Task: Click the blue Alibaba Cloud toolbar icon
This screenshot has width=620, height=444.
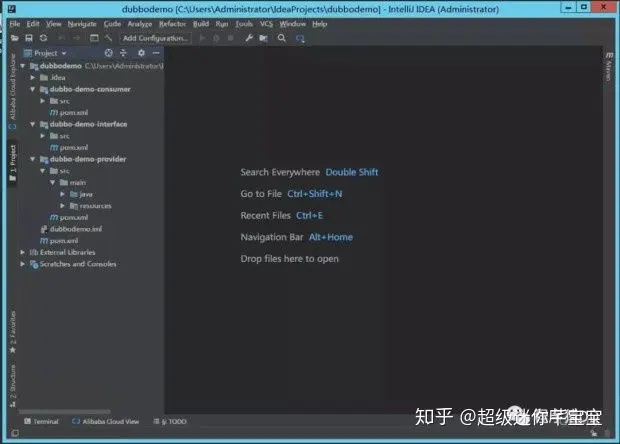Action: (x=300, y=38)
